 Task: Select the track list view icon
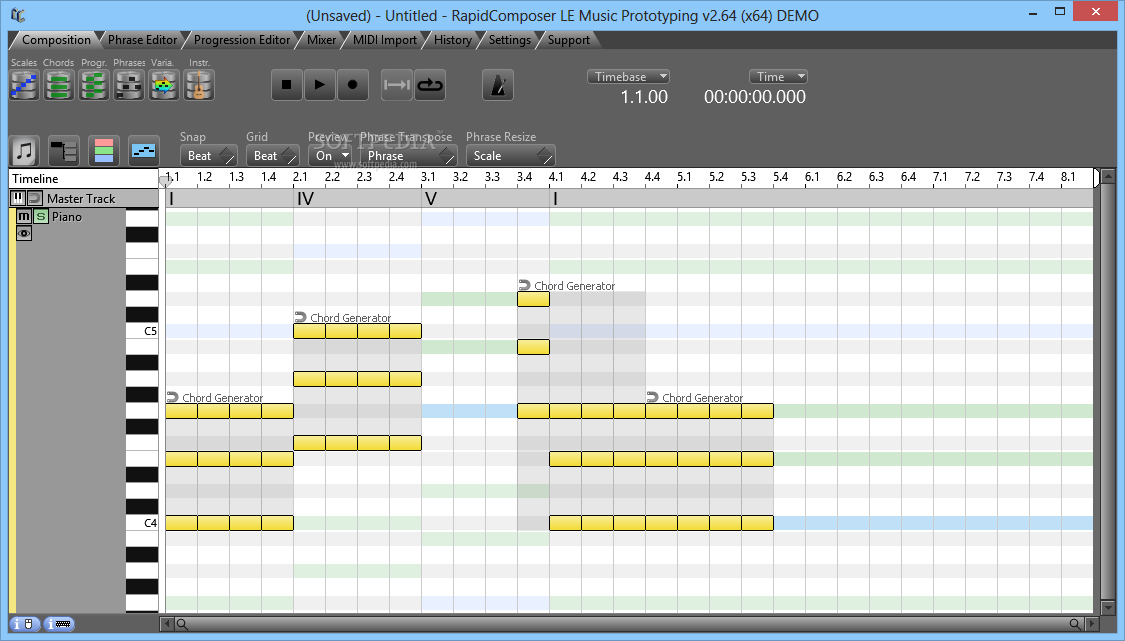(64, 151)
